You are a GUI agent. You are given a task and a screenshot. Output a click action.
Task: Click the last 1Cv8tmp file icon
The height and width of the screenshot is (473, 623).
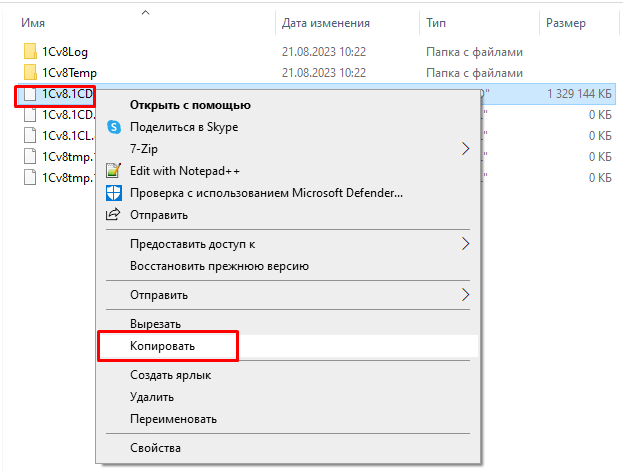29,178
